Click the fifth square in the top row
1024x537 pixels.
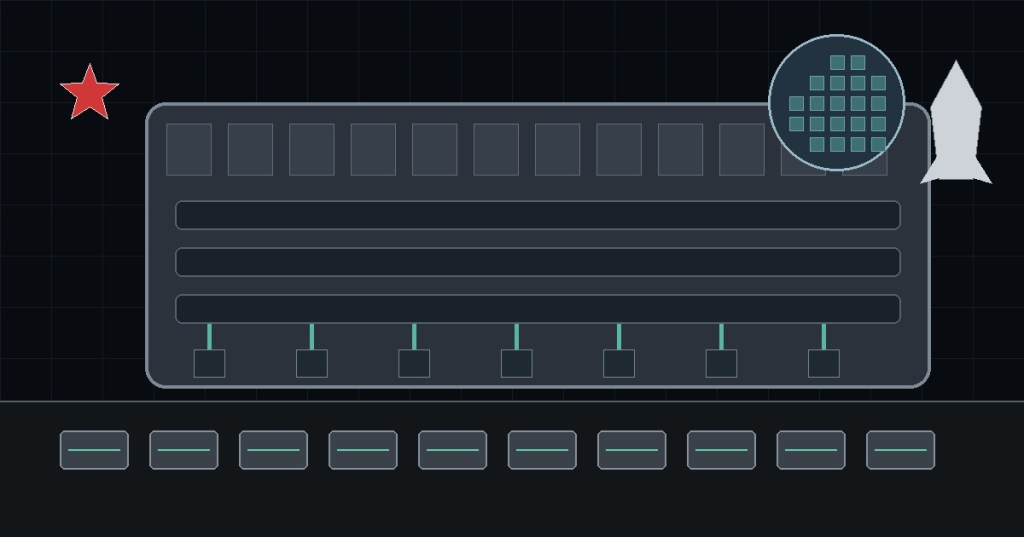click(435, 150)
